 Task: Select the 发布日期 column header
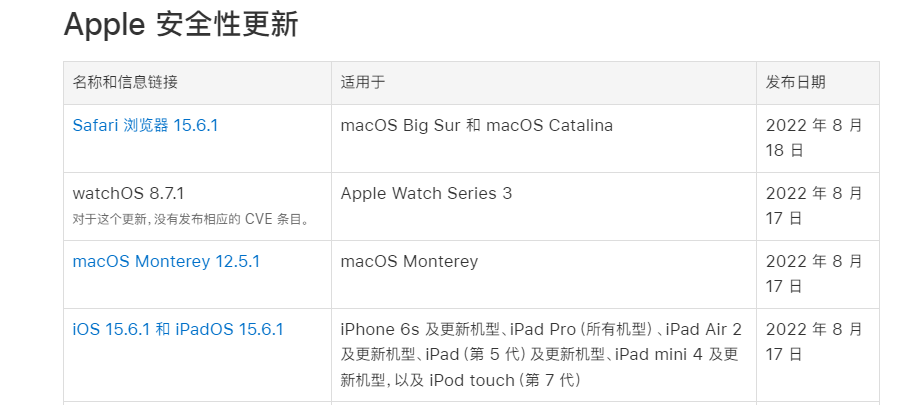pyautogui.click(x=796, y=82)
